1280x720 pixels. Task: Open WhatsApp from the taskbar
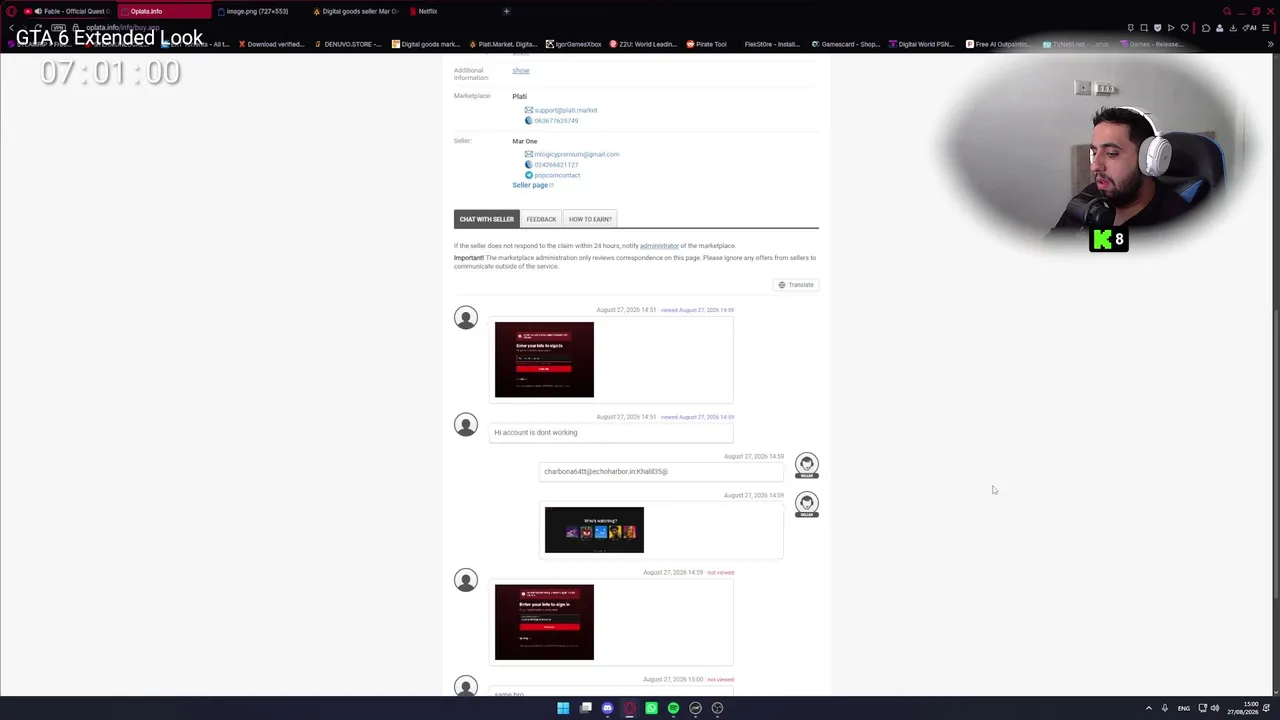click(x=651, y=708)
